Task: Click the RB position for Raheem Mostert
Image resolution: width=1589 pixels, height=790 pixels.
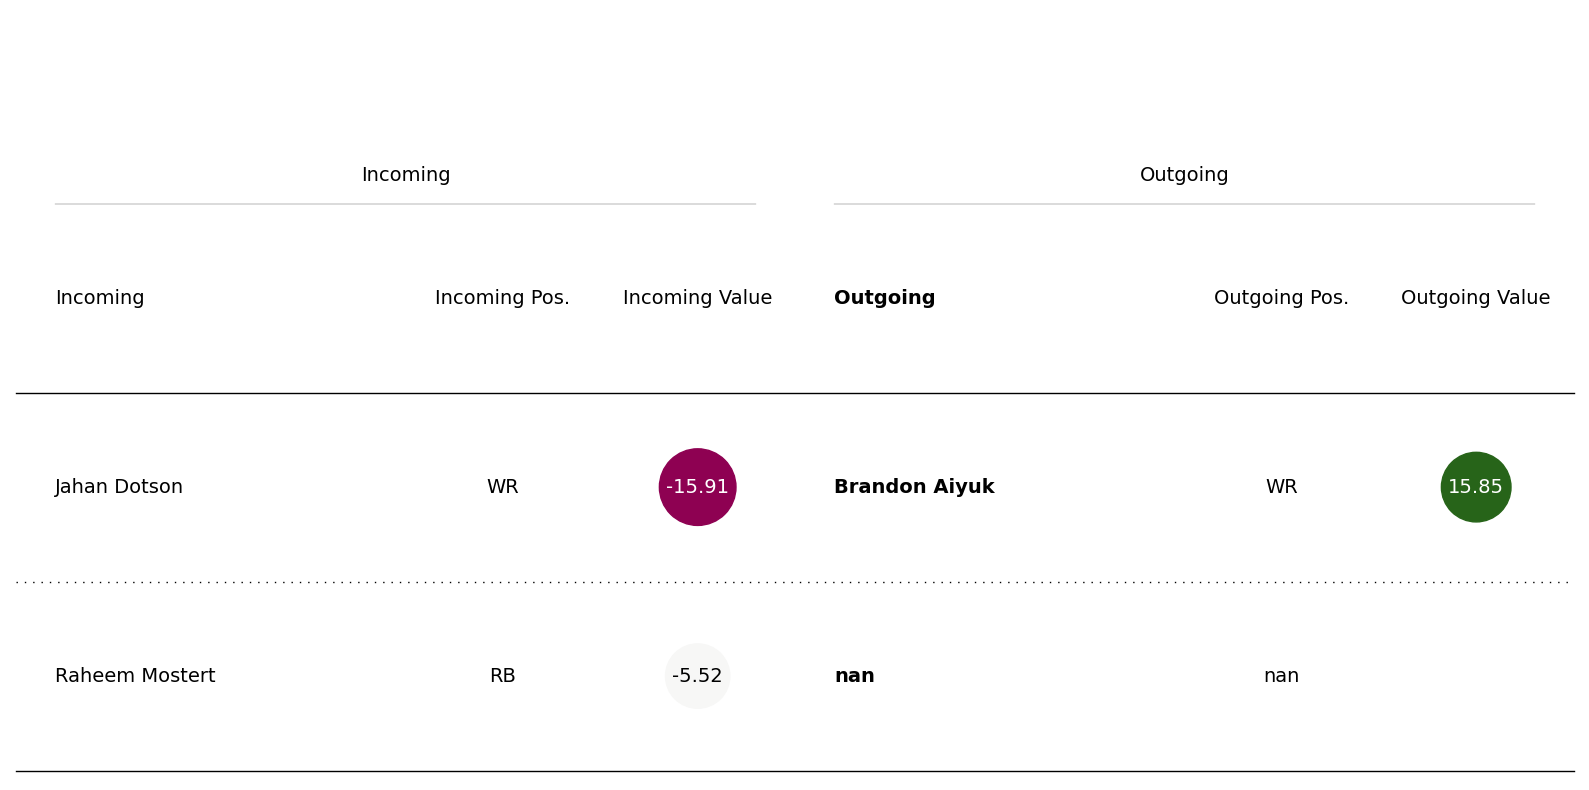Action: [x=502, y=676]
